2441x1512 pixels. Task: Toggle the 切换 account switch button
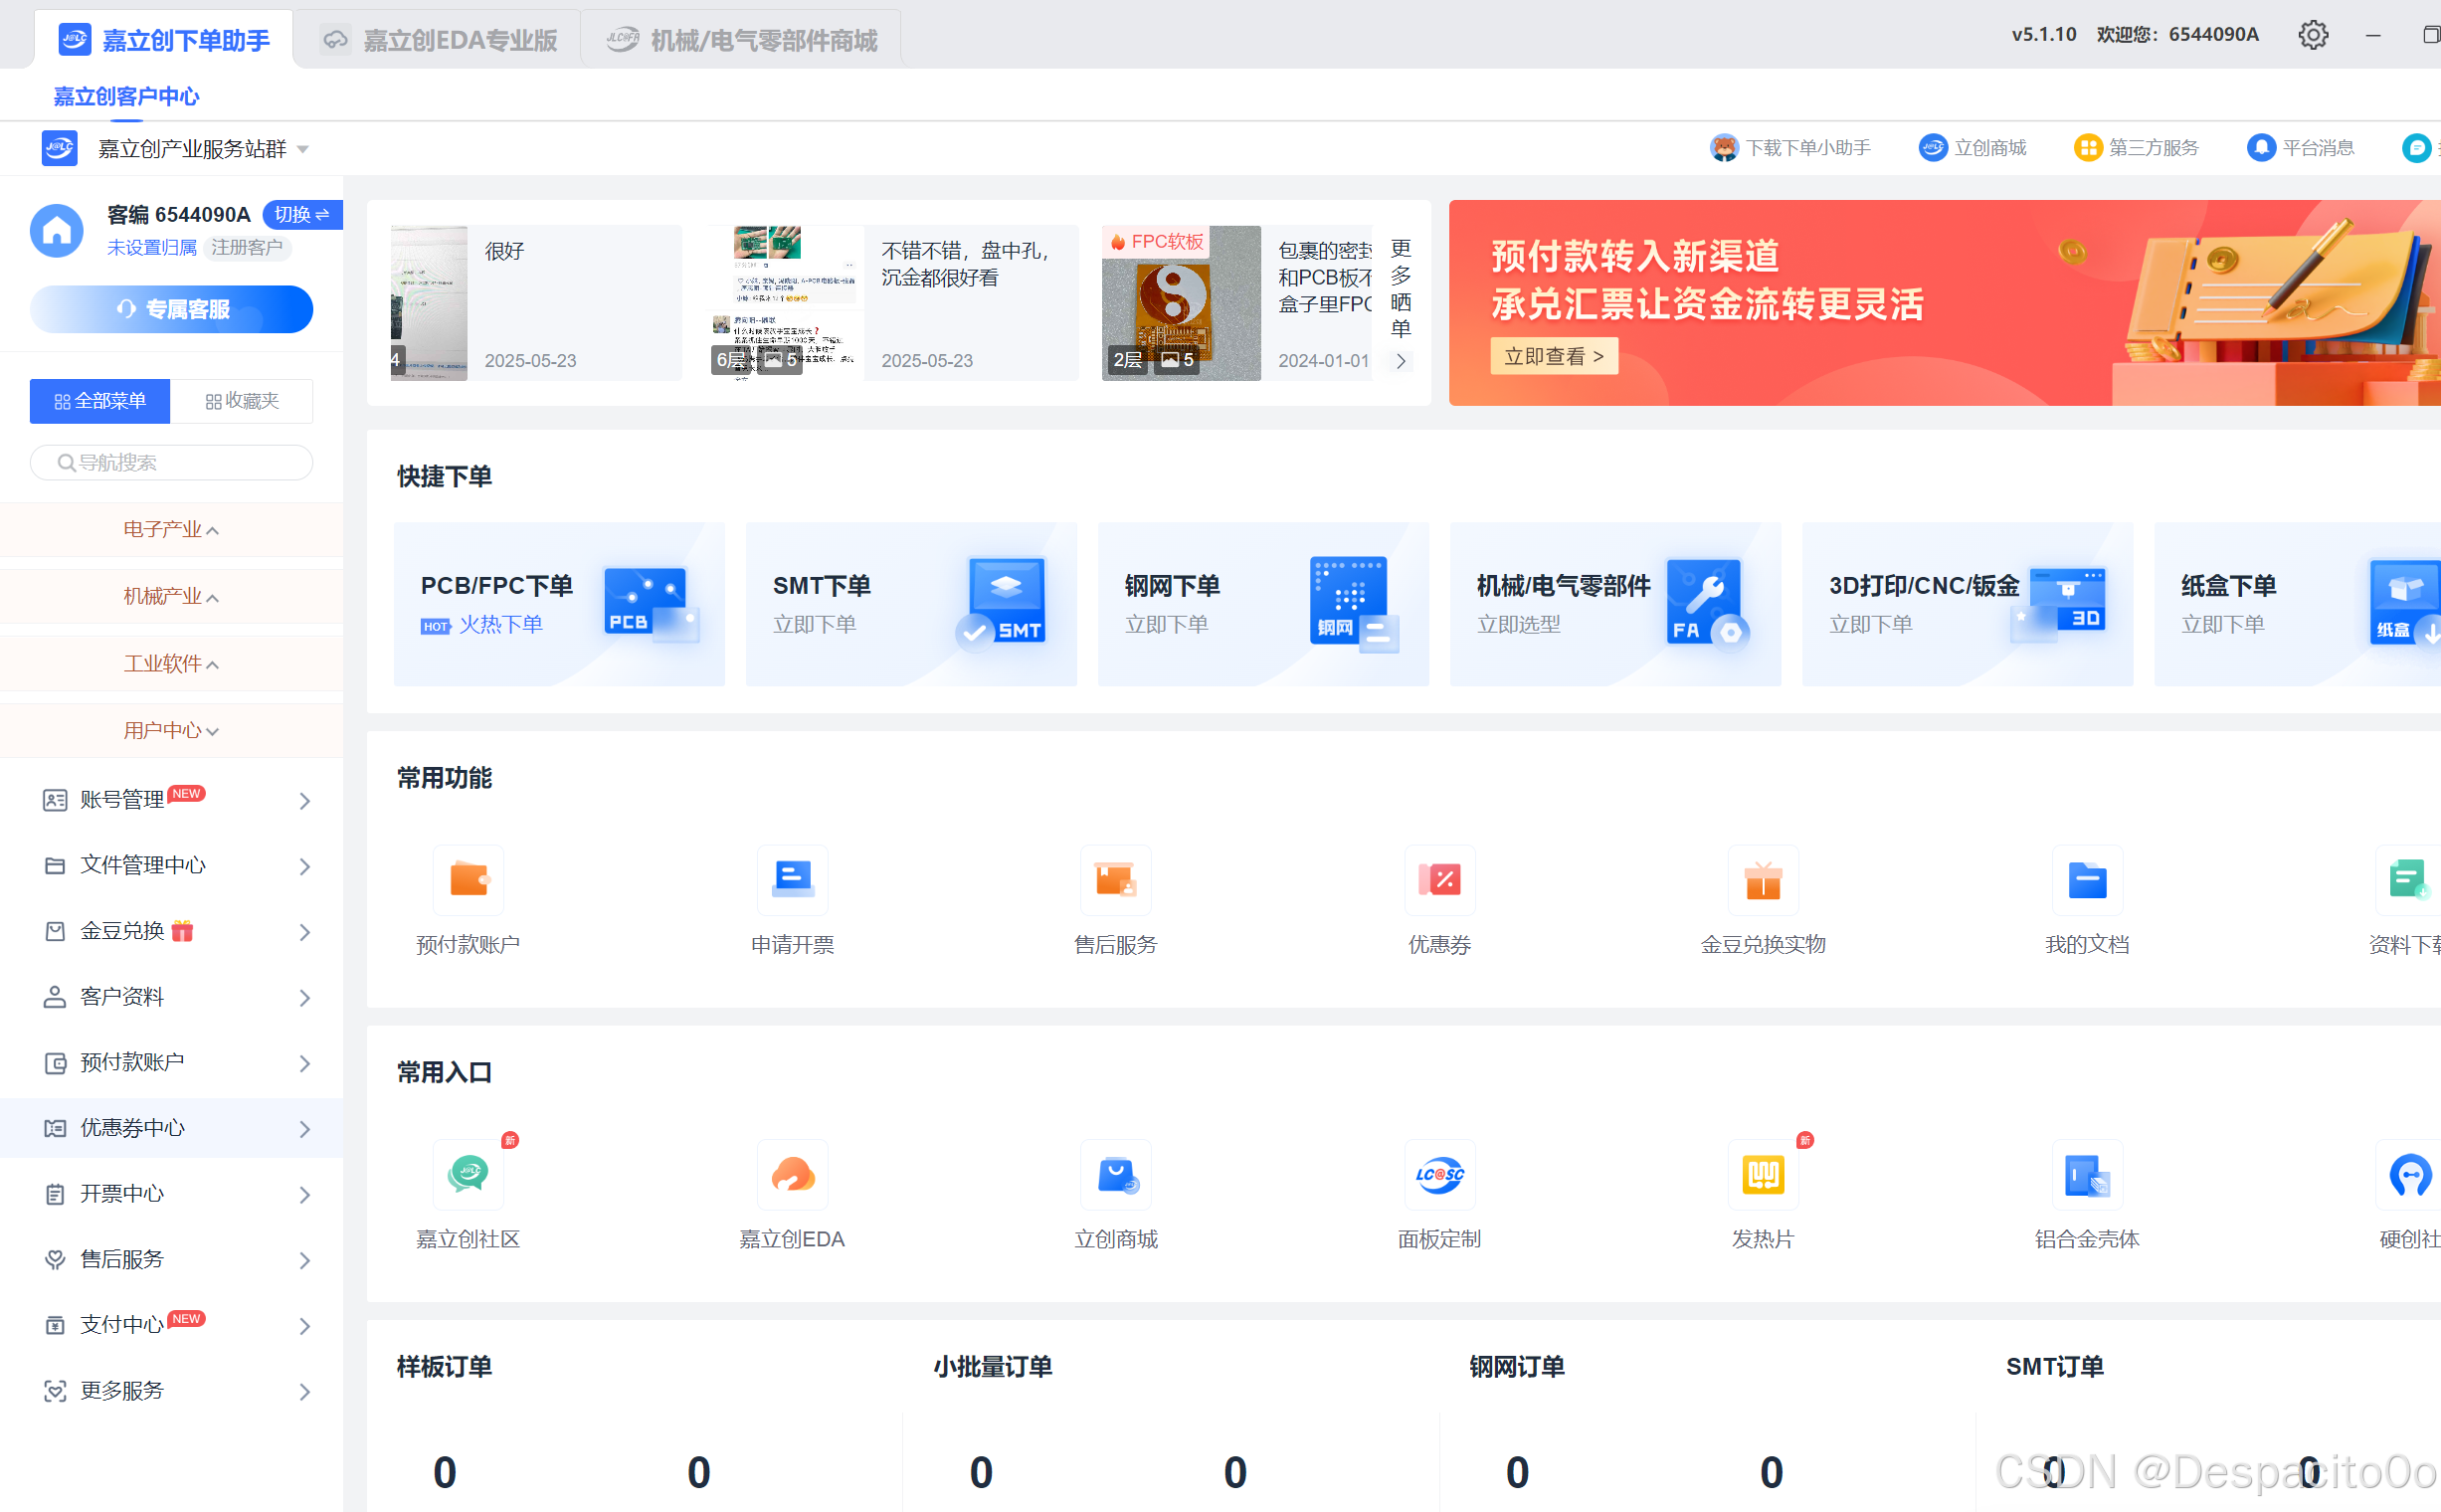tap(301, 214)
